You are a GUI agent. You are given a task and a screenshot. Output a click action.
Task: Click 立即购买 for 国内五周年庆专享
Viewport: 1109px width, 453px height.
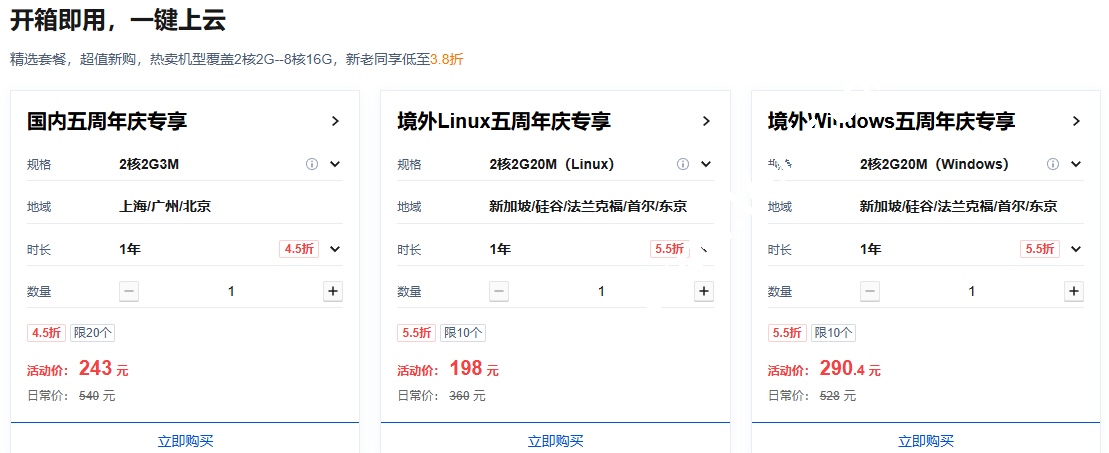coord(185,440)
